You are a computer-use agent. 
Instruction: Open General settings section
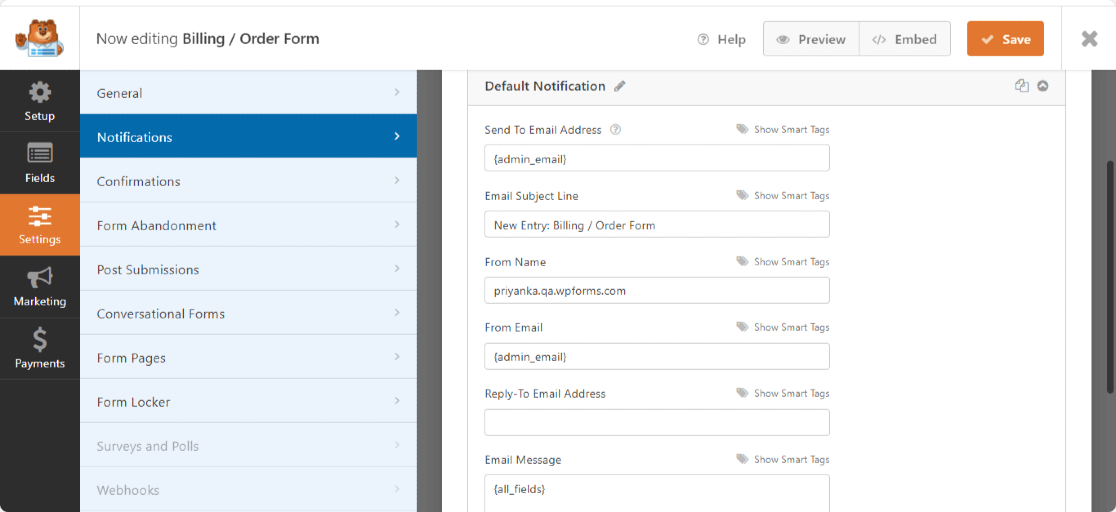tap(248, 93)
